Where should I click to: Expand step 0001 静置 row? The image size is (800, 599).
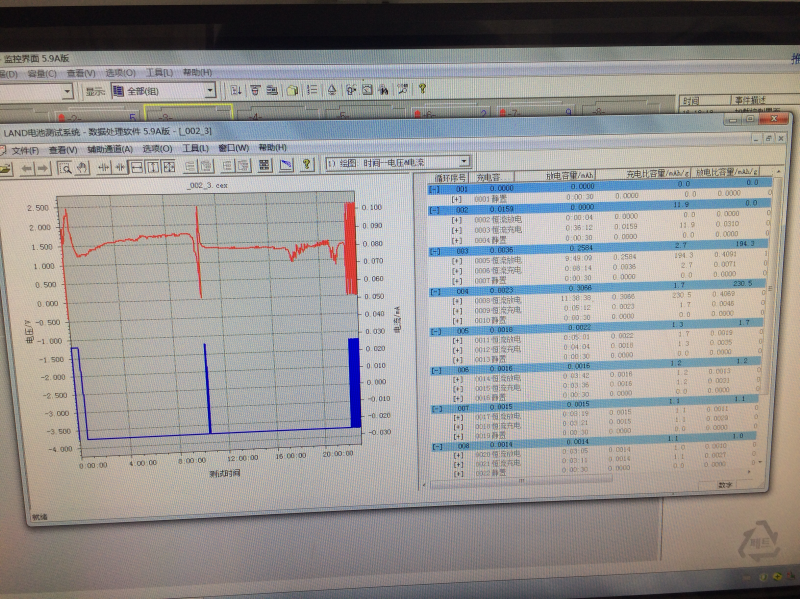coord(456,199)
